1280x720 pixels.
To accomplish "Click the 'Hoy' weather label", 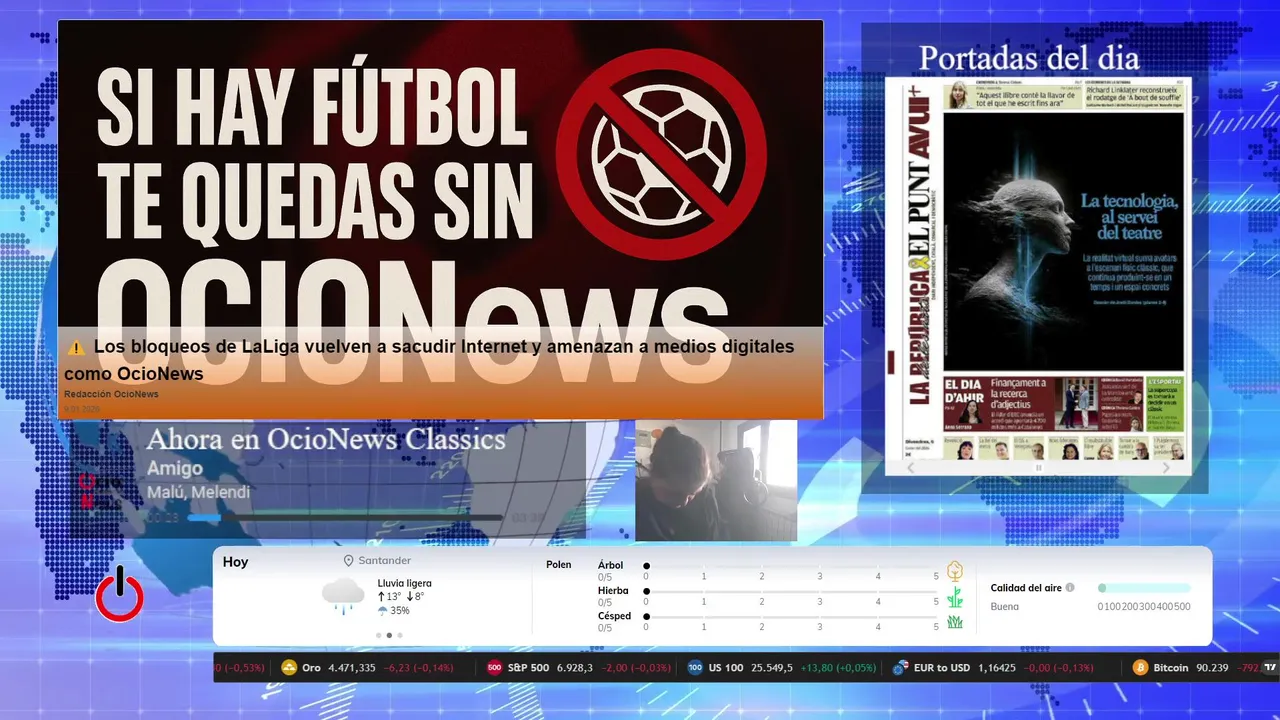I will (235, 562).
